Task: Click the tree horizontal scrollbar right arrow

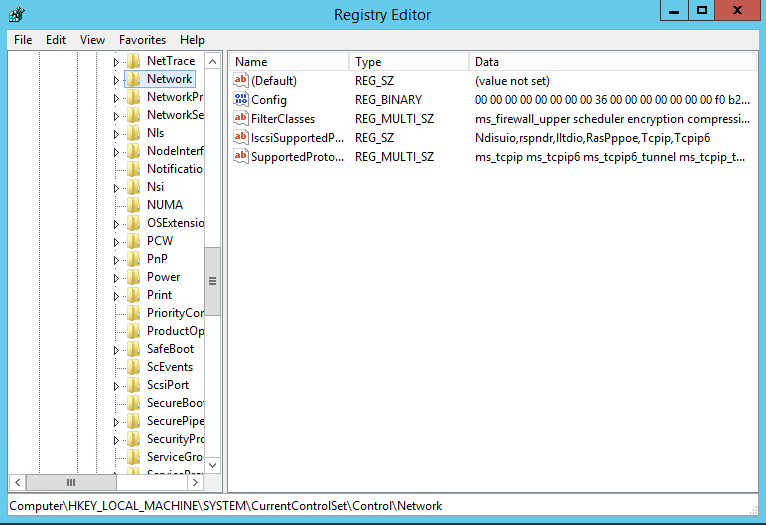Action: click(195, 481)
